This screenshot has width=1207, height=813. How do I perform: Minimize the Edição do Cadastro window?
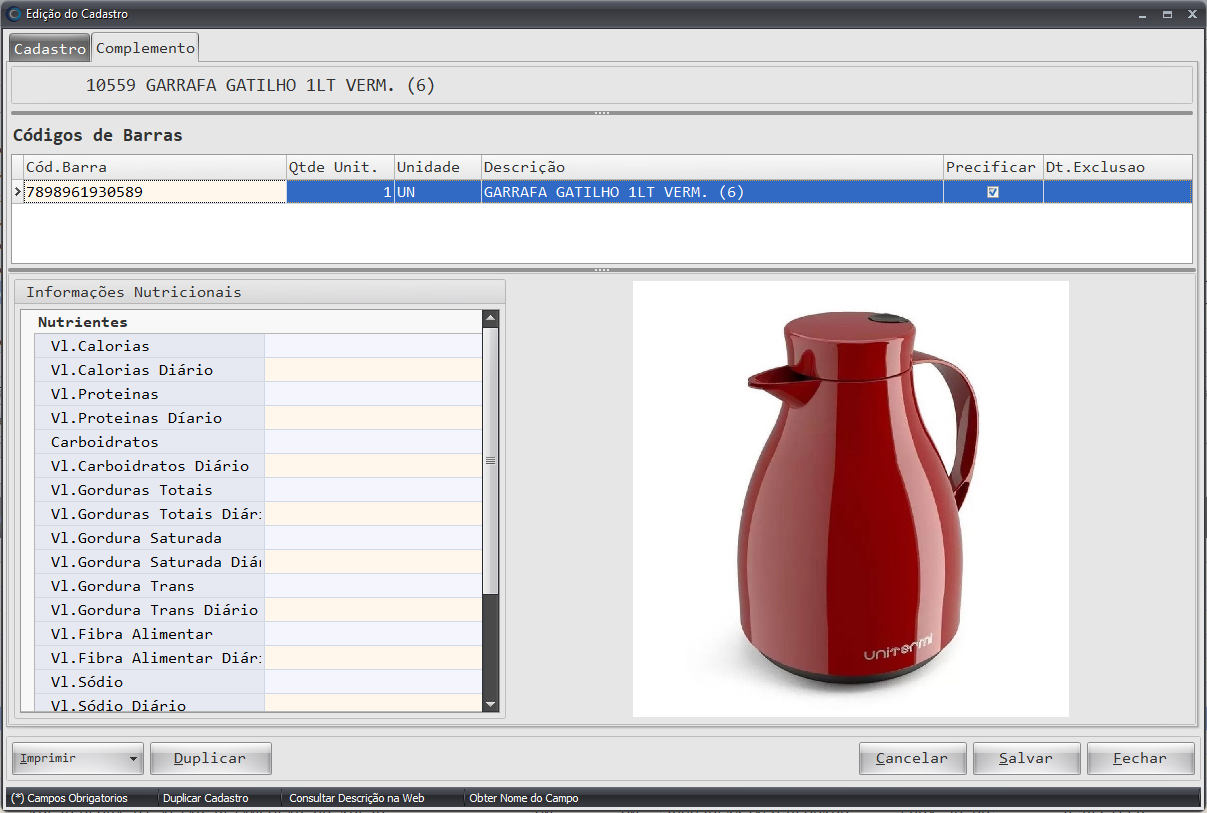pos(1142,14)
